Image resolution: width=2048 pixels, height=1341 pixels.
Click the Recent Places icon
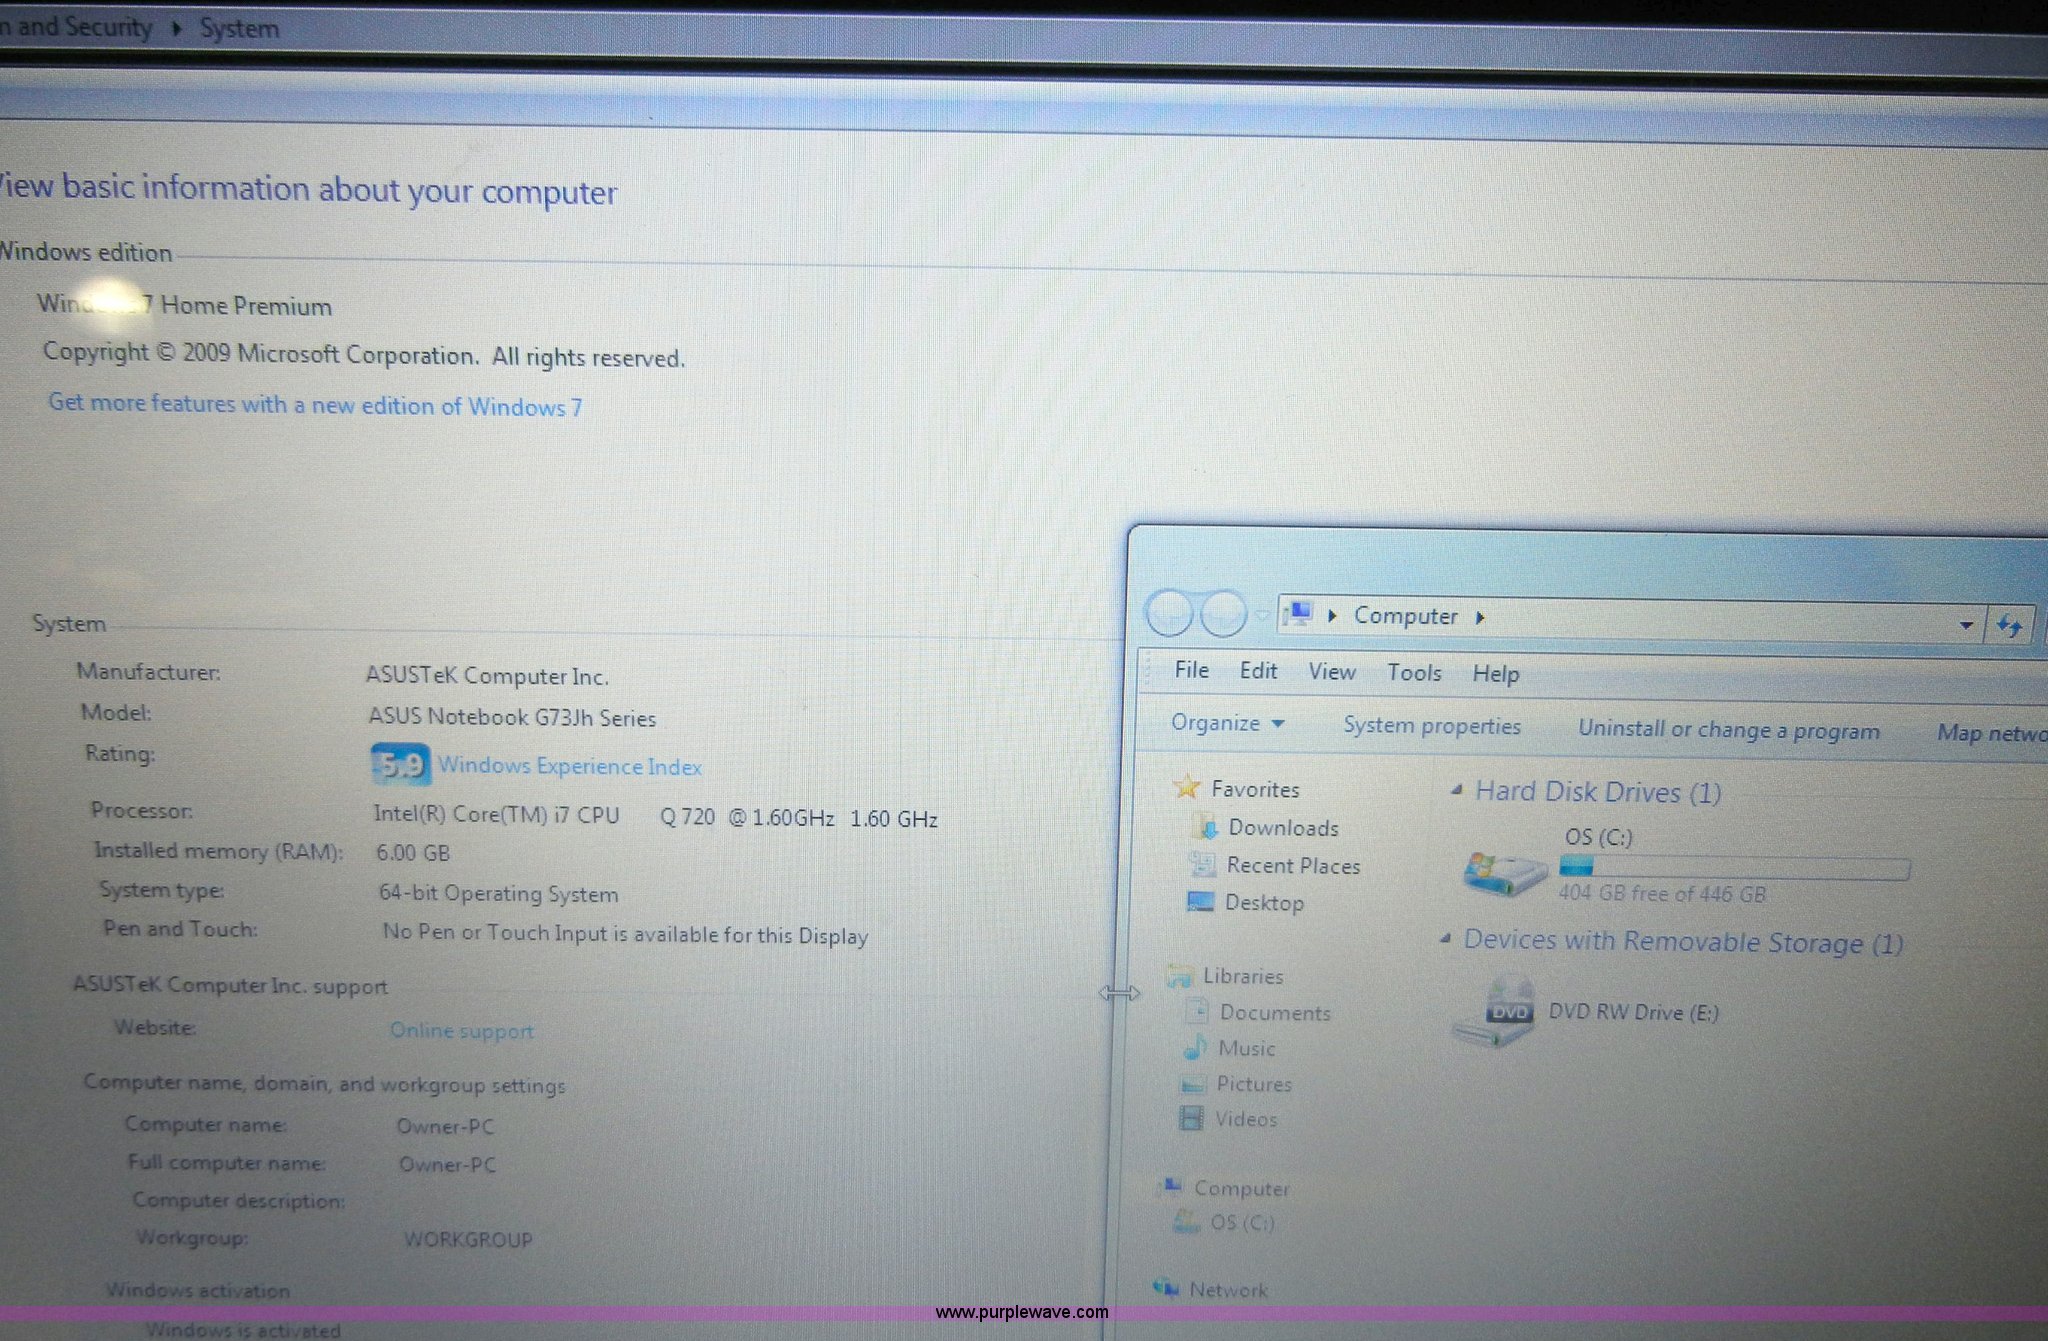click(1202, 864)
